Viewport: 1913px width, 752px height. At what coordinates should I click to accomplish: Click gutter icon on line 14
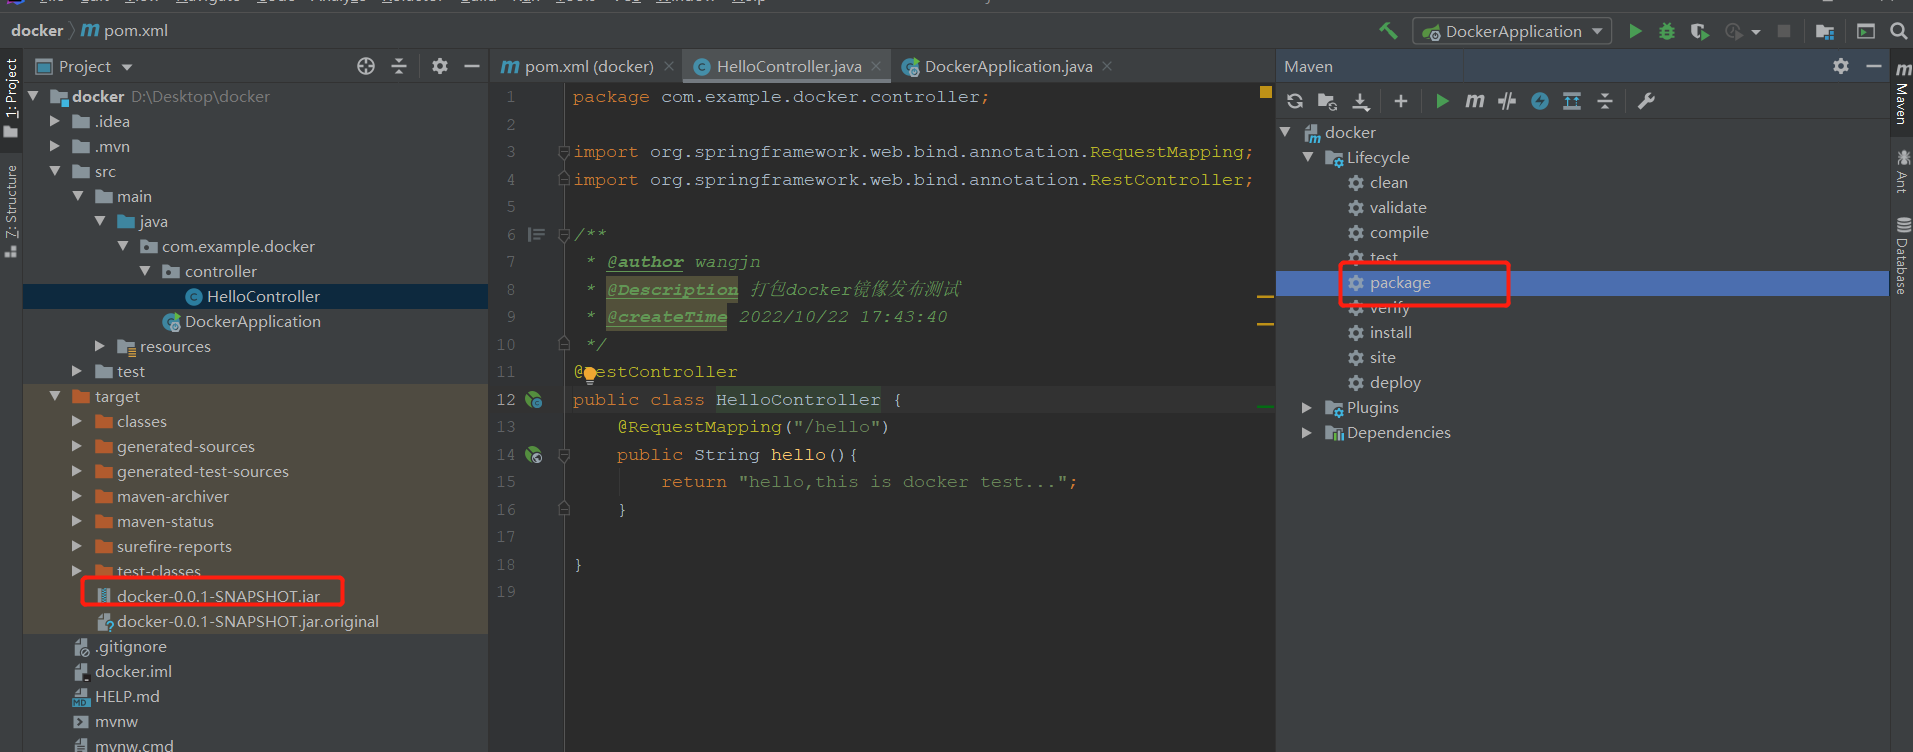(x=534, y=454)
